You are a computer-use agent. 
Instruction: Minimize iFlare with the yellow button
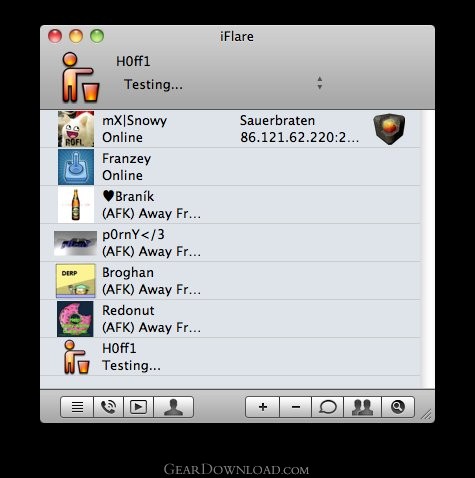click(x=76, y=36)
